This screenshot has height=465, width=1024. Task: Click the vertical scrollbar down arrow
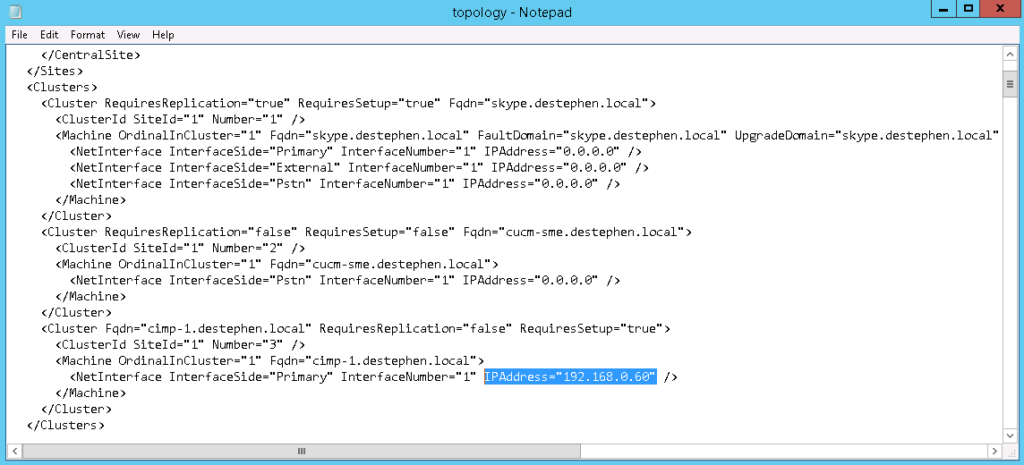[x=1010, y=434]
